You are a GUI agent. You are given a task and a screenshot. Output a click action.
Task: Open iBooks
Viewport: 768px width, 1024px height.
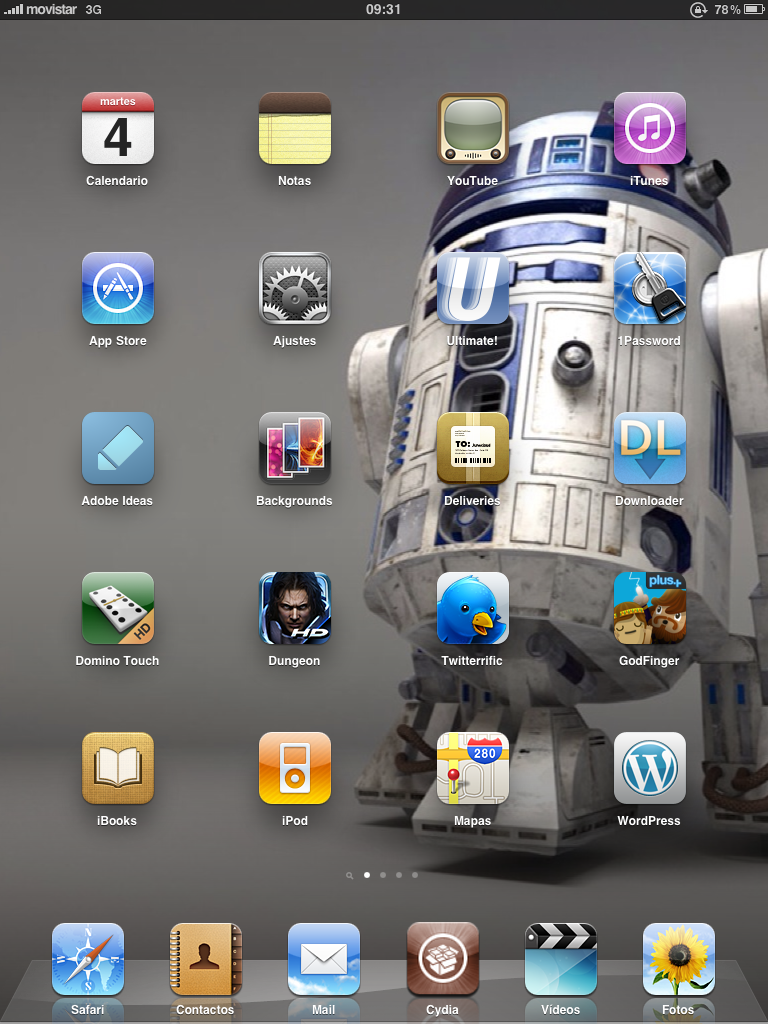(118, 768)
